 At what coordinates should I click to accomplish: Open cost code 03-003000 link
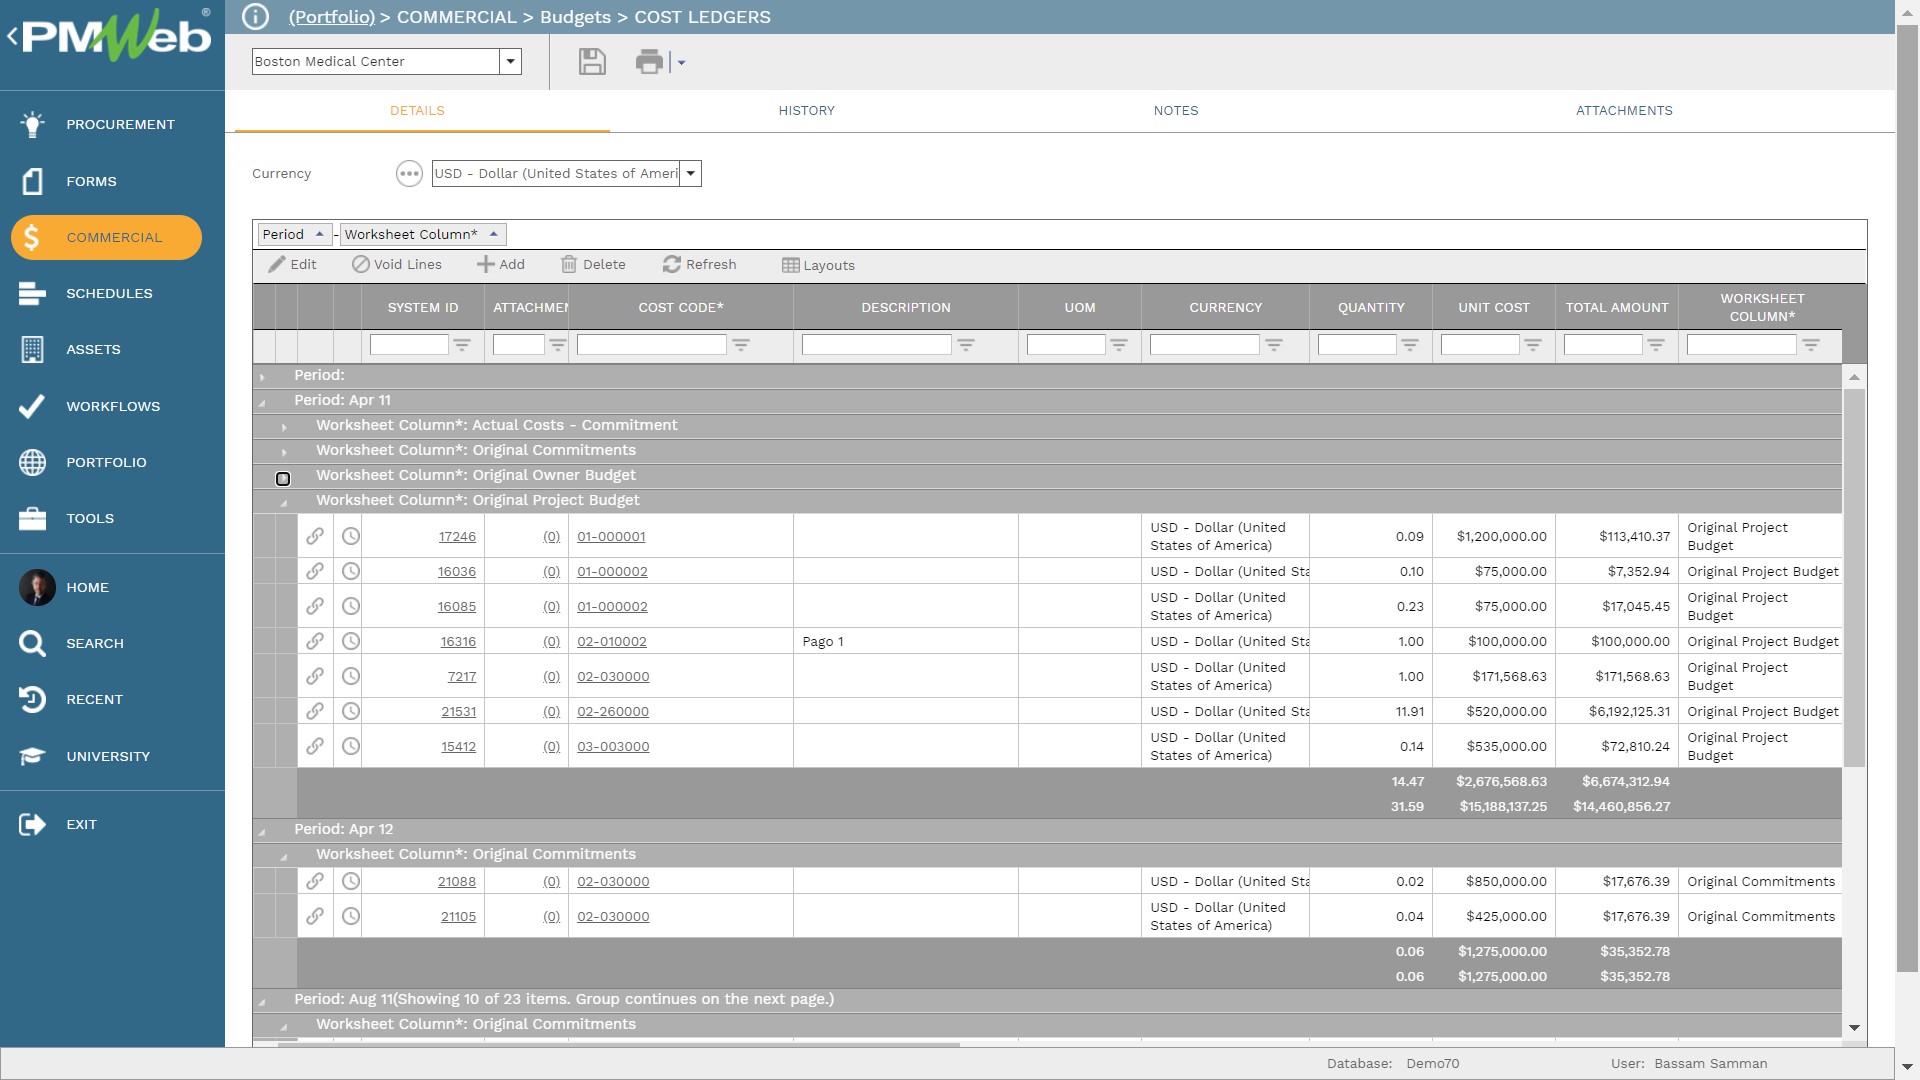(613, 747)
